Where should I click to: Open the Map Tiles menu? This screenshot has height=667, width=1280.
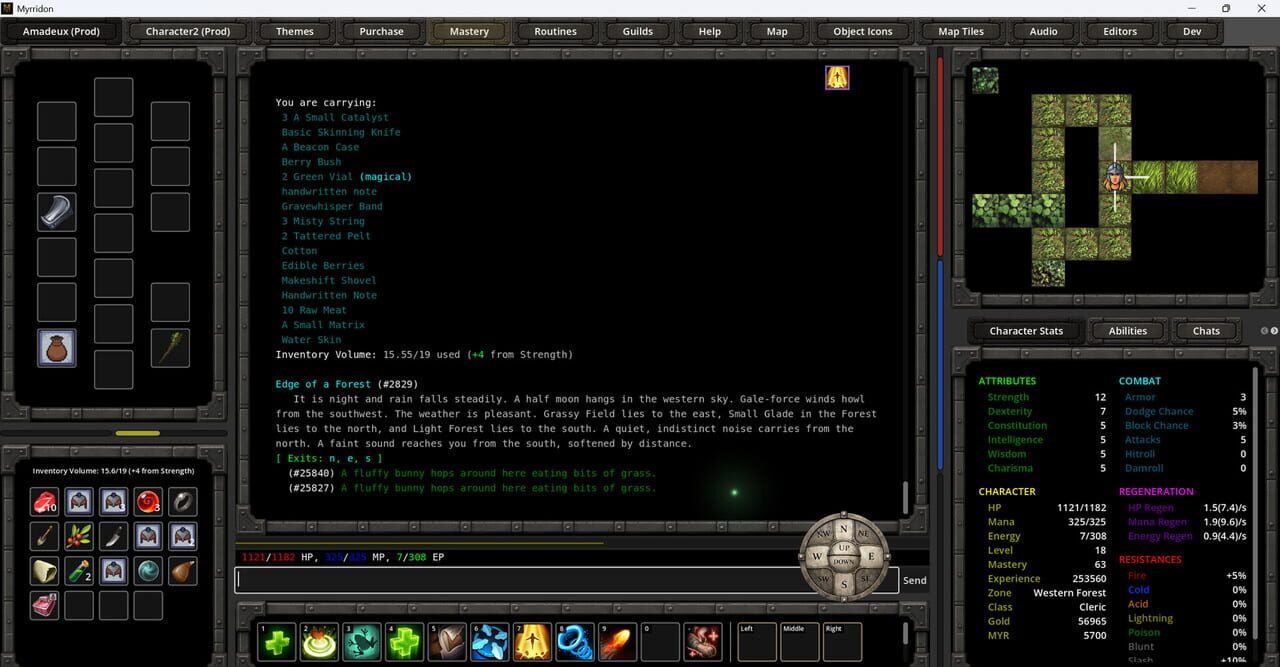961,31
